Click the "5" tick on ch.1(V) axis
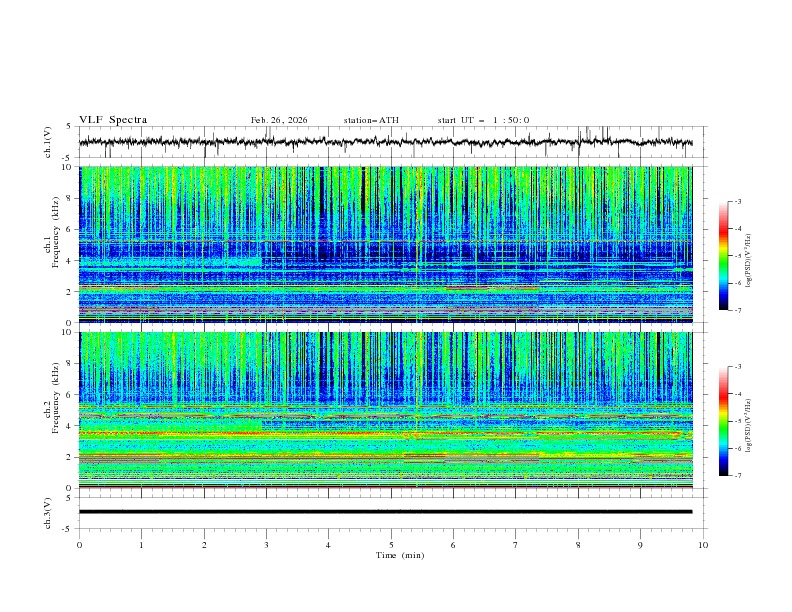792x612 pixels. pyautogui.click(x=69, y=127)
